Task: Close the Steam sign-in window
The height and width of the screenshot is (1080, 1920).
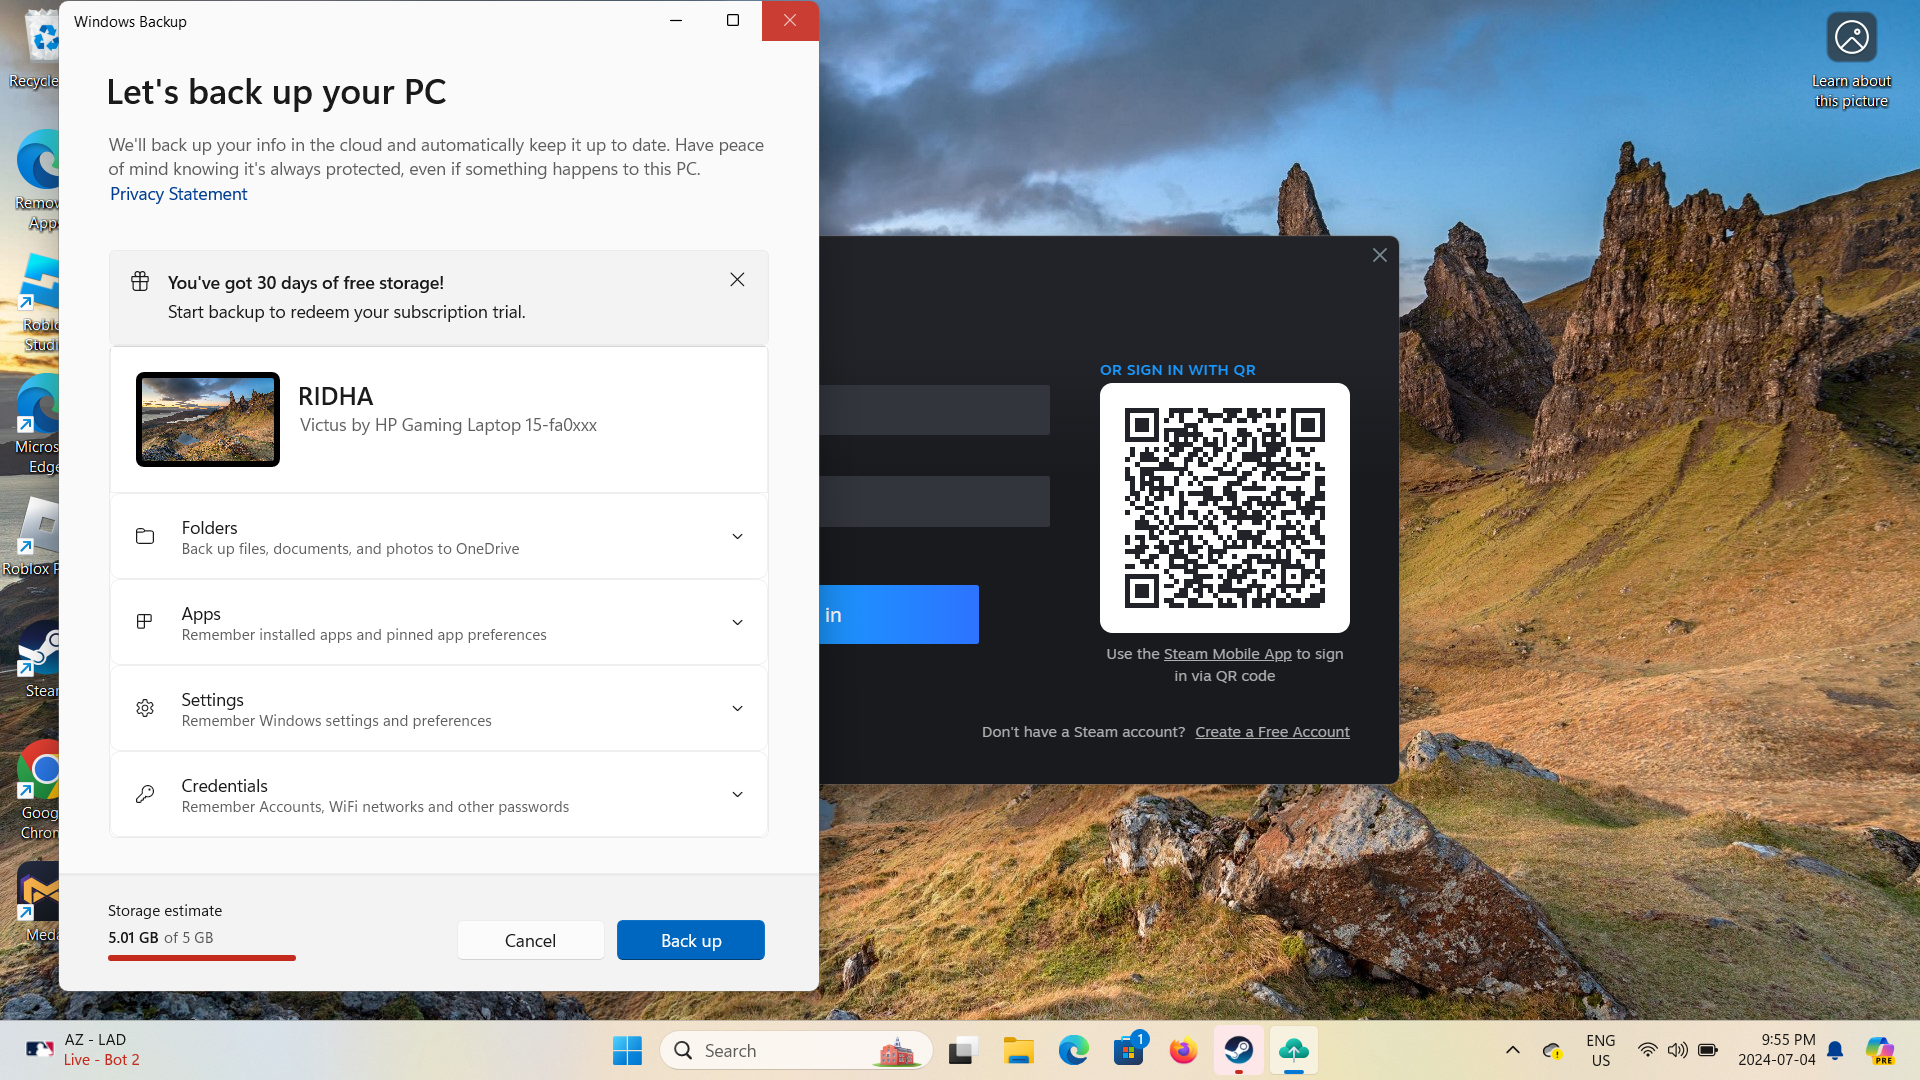Action: [1380, 255]
